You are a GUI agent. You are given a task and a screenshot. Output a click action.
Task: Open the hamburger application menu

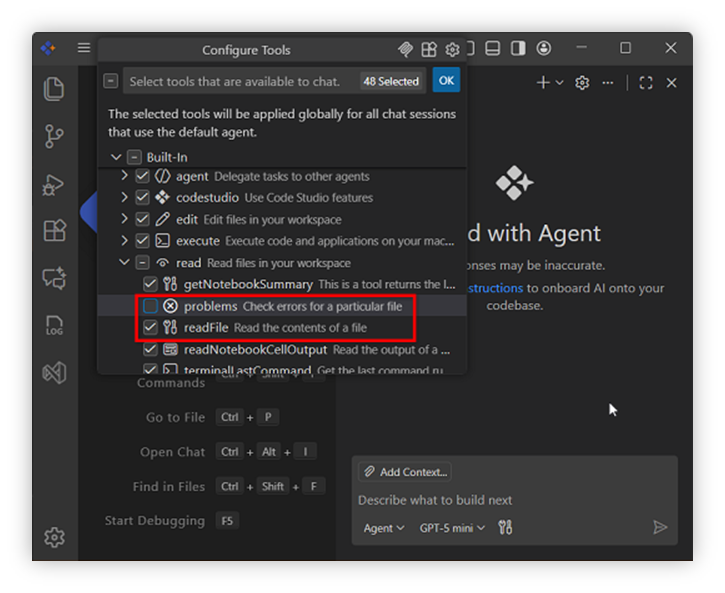[x=84, y=48]
